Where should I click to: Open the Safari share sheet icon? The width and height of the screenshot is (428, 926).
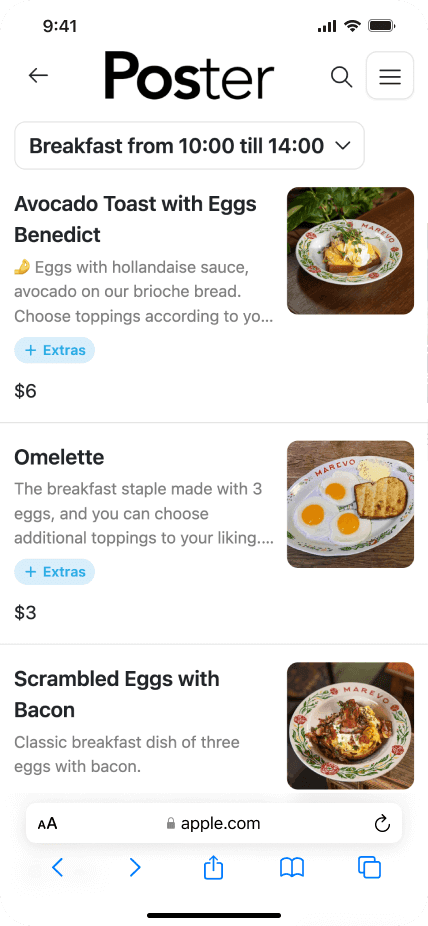pos(213,868)
